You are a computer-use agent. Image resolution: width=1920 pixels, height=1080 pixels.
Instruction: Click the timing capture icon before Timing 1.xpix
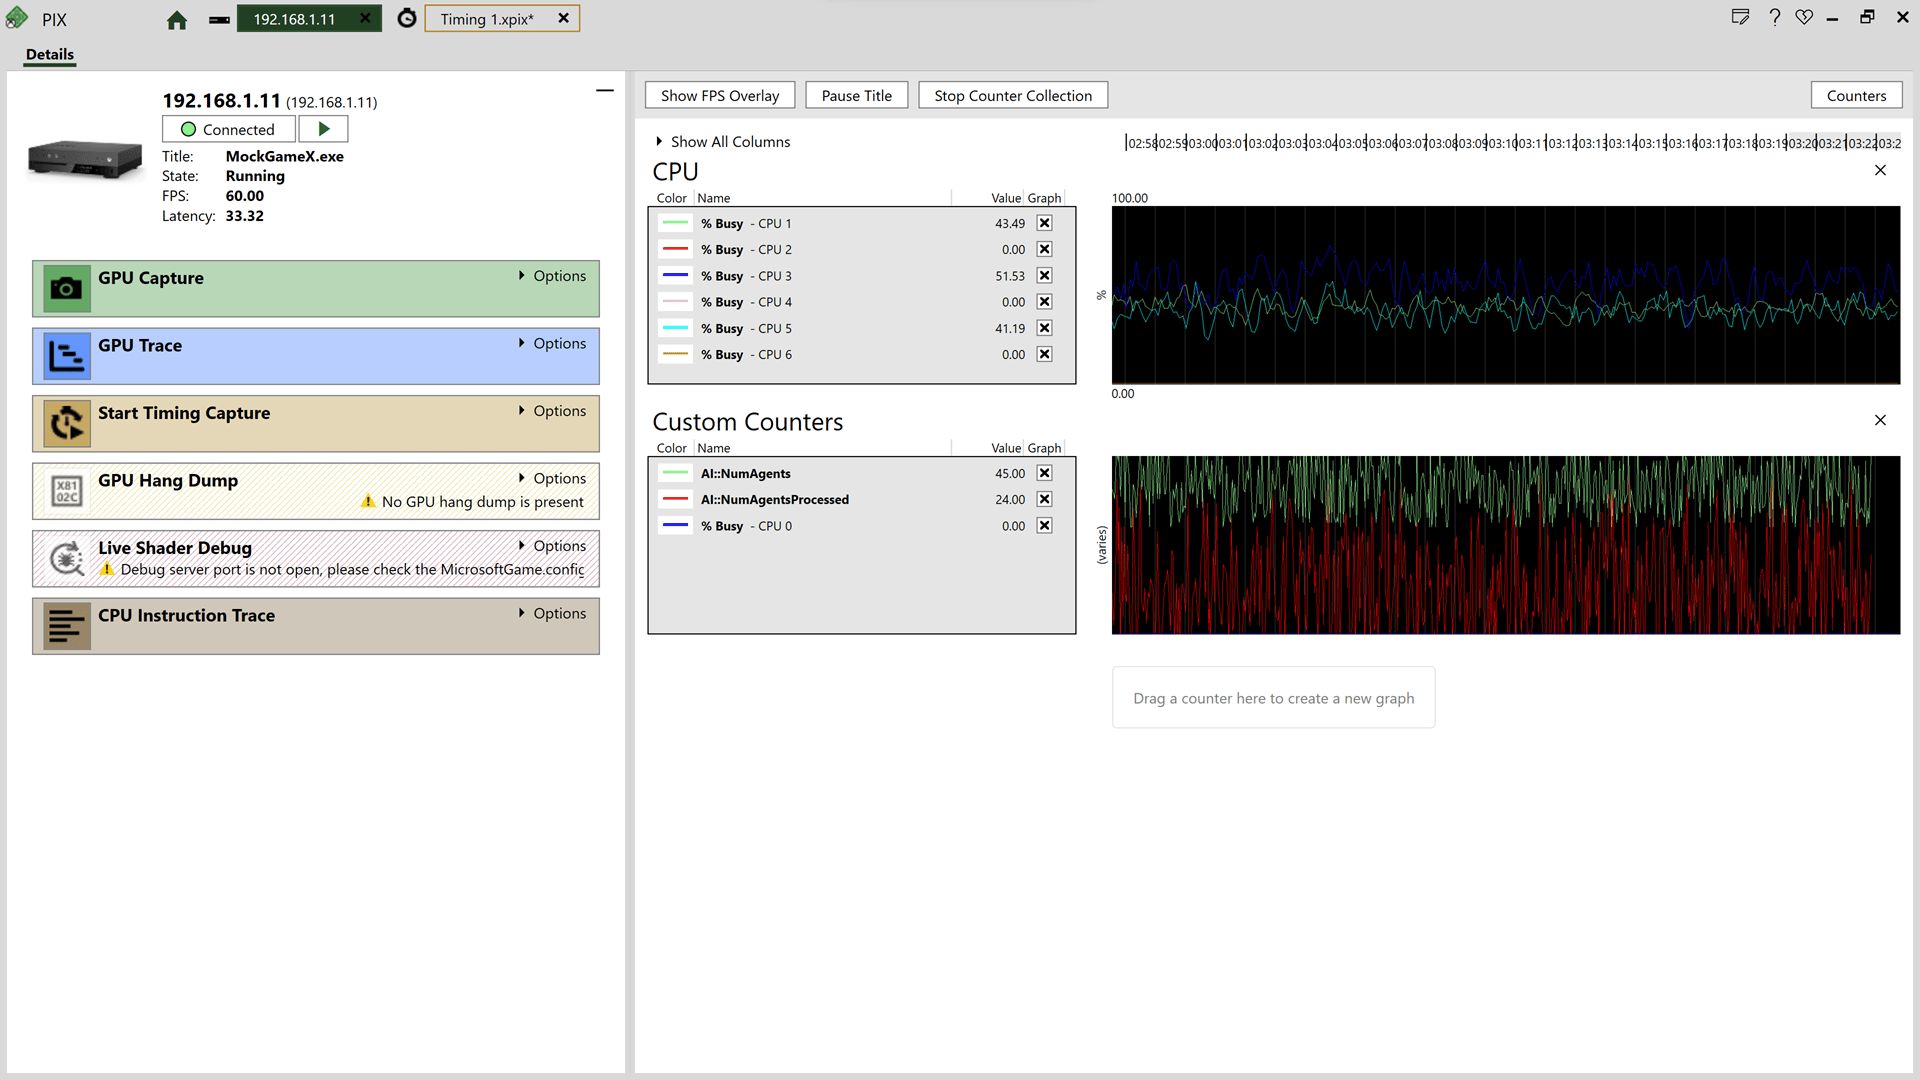(x=407, y=19)
